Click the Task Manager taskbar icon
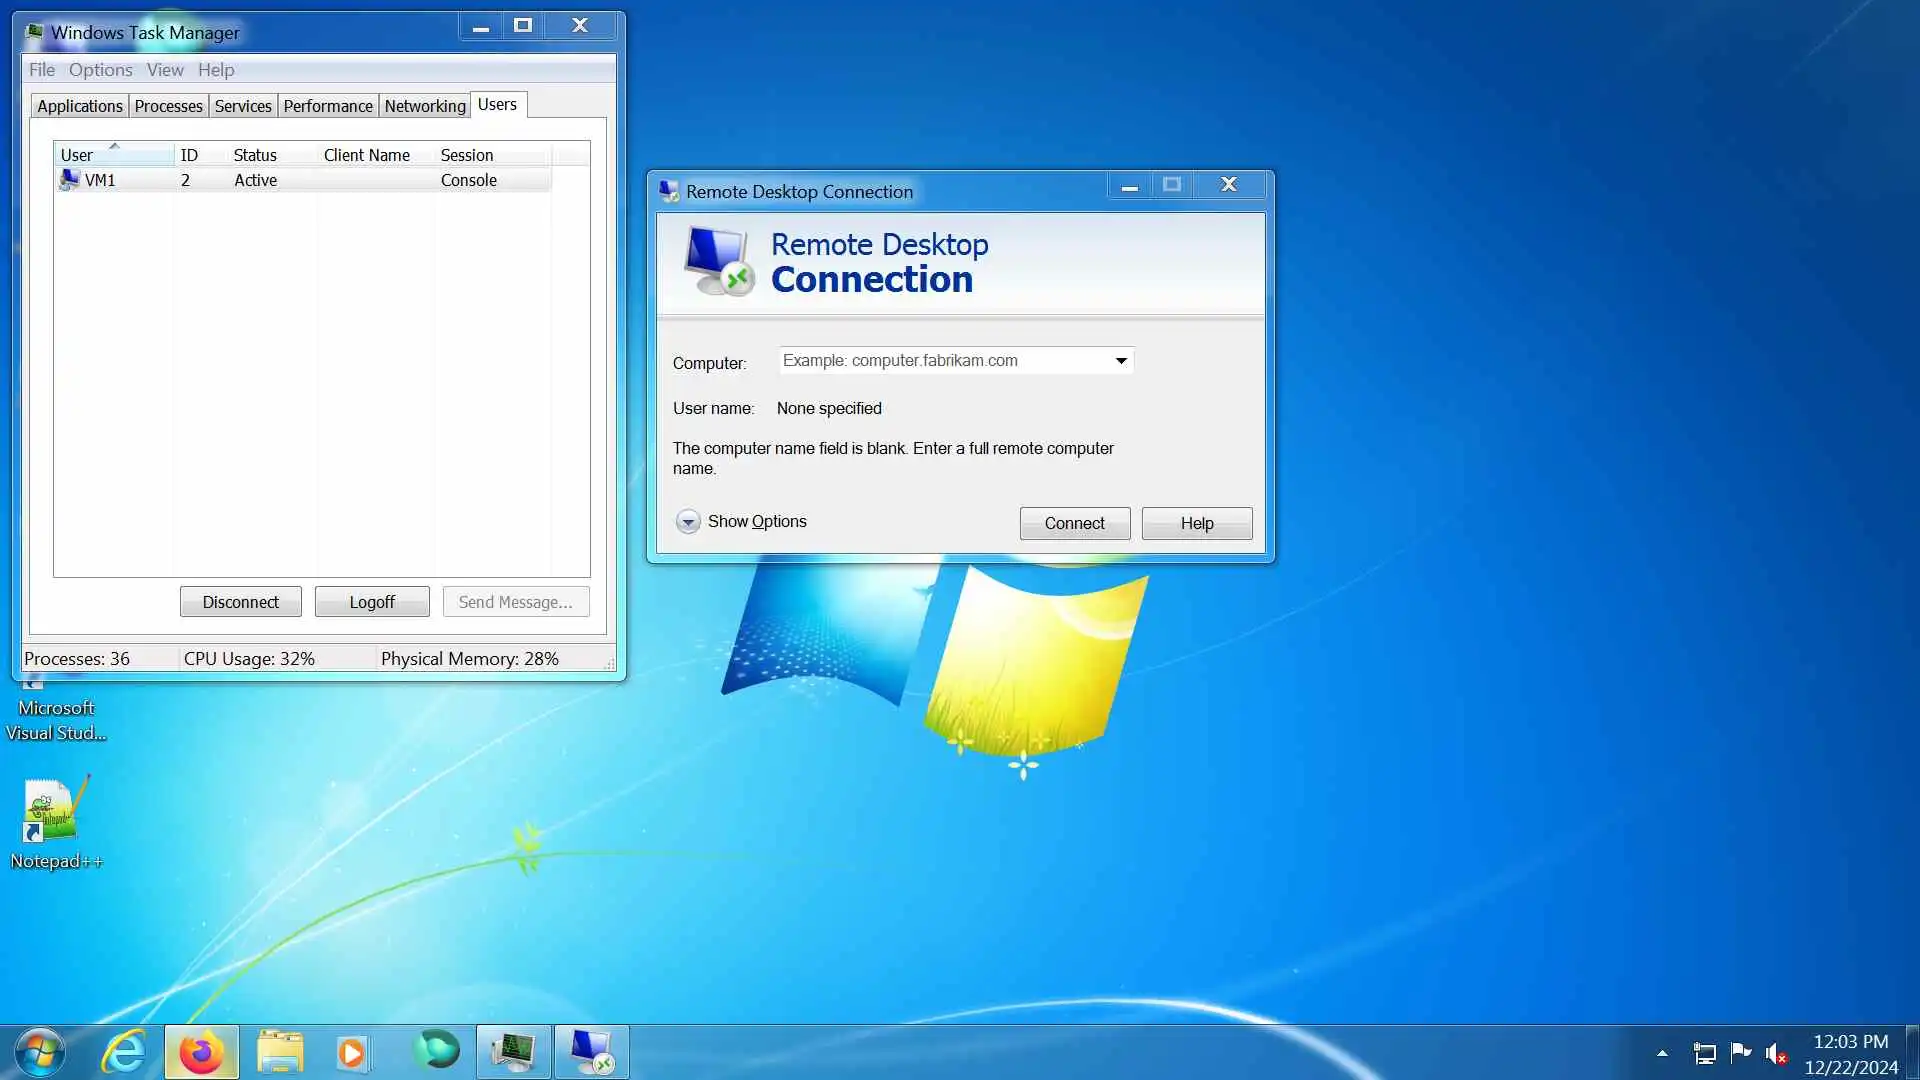Viewport: 1920px width, 1080px height. point(513,1052)
